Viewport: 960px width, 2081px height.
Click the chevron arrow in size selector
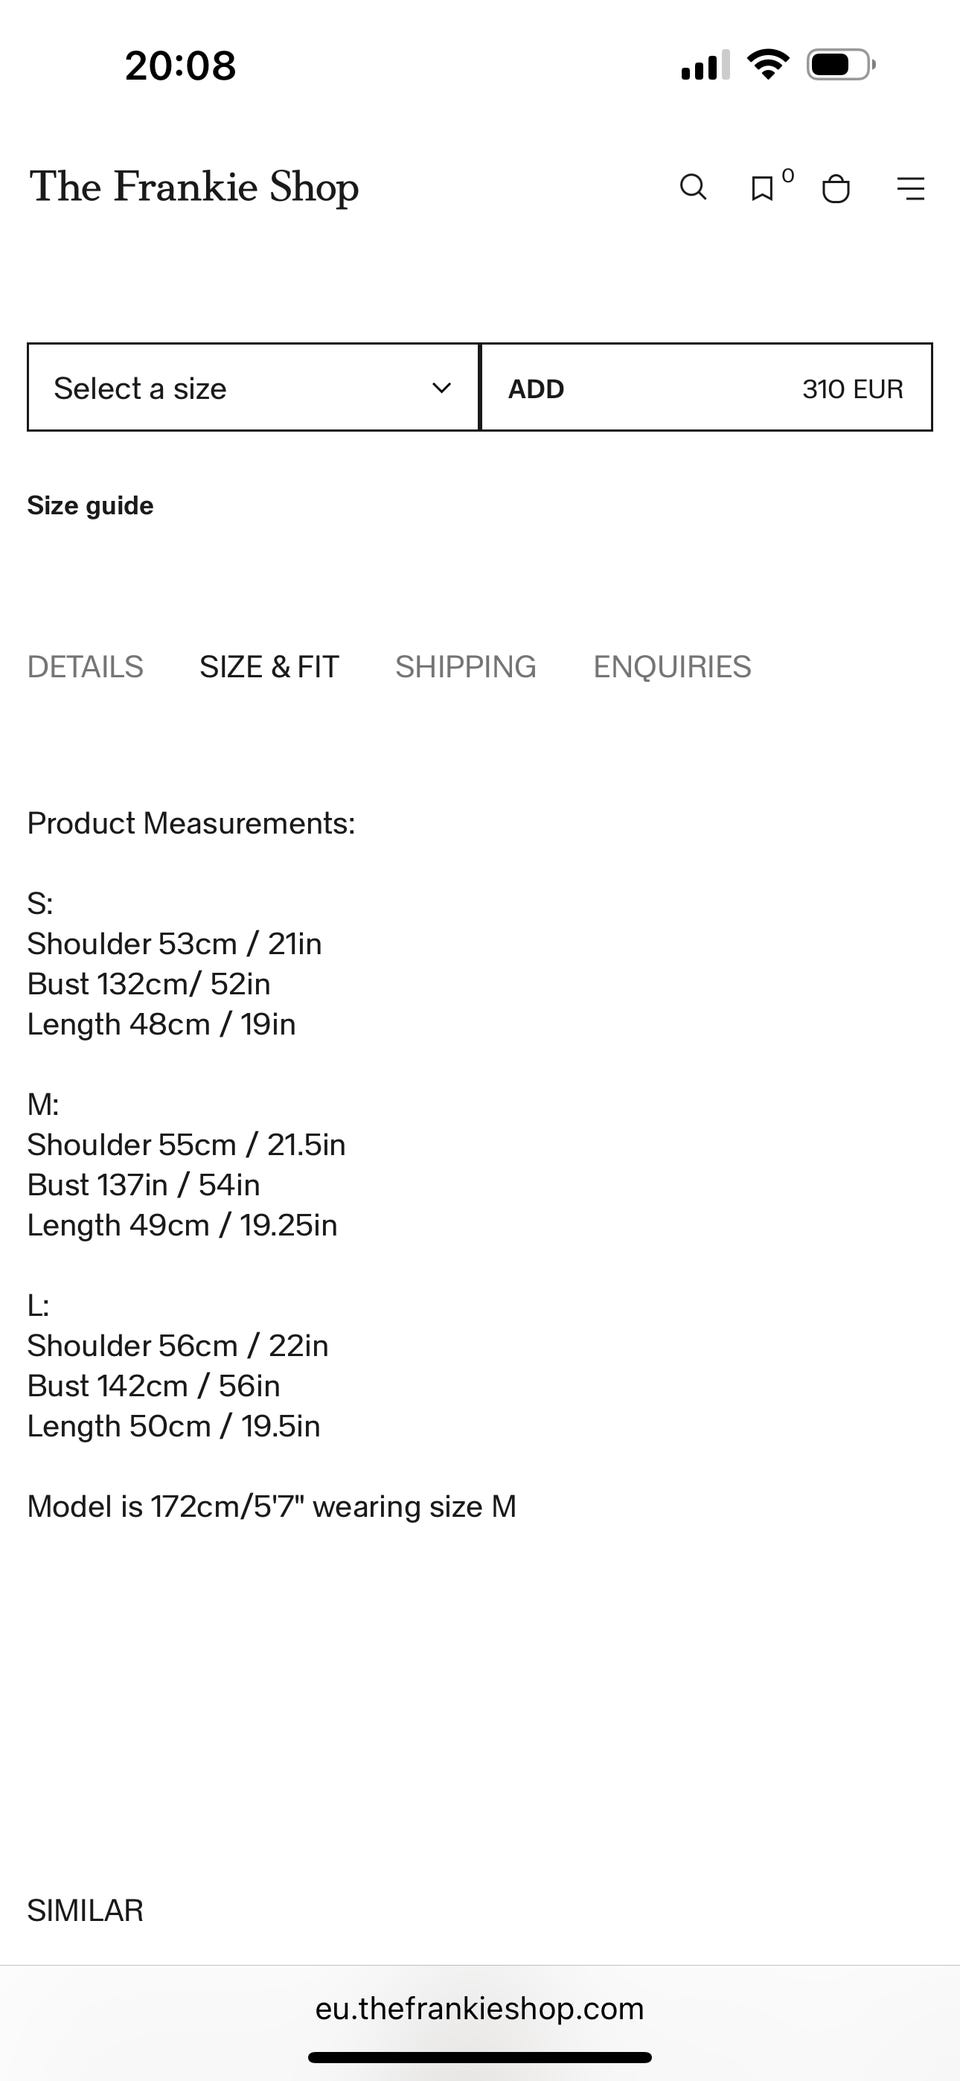coord(441,388)
